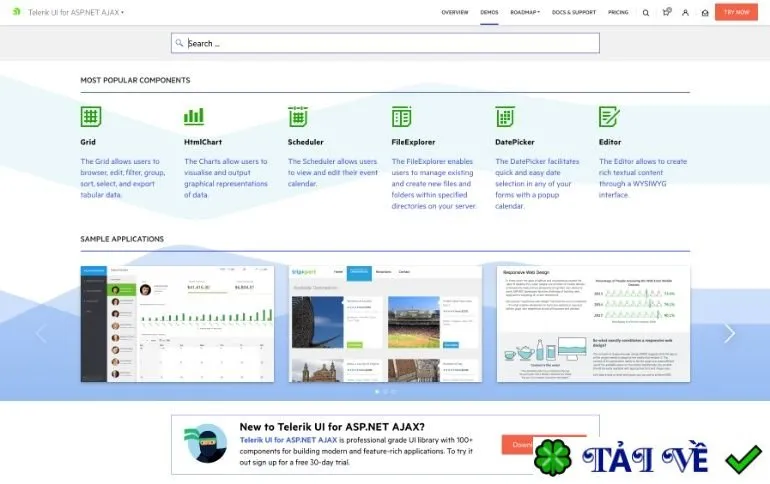Open the Editor heading link
This screenshot has height=484, width=770.
[x=610, y=142]
